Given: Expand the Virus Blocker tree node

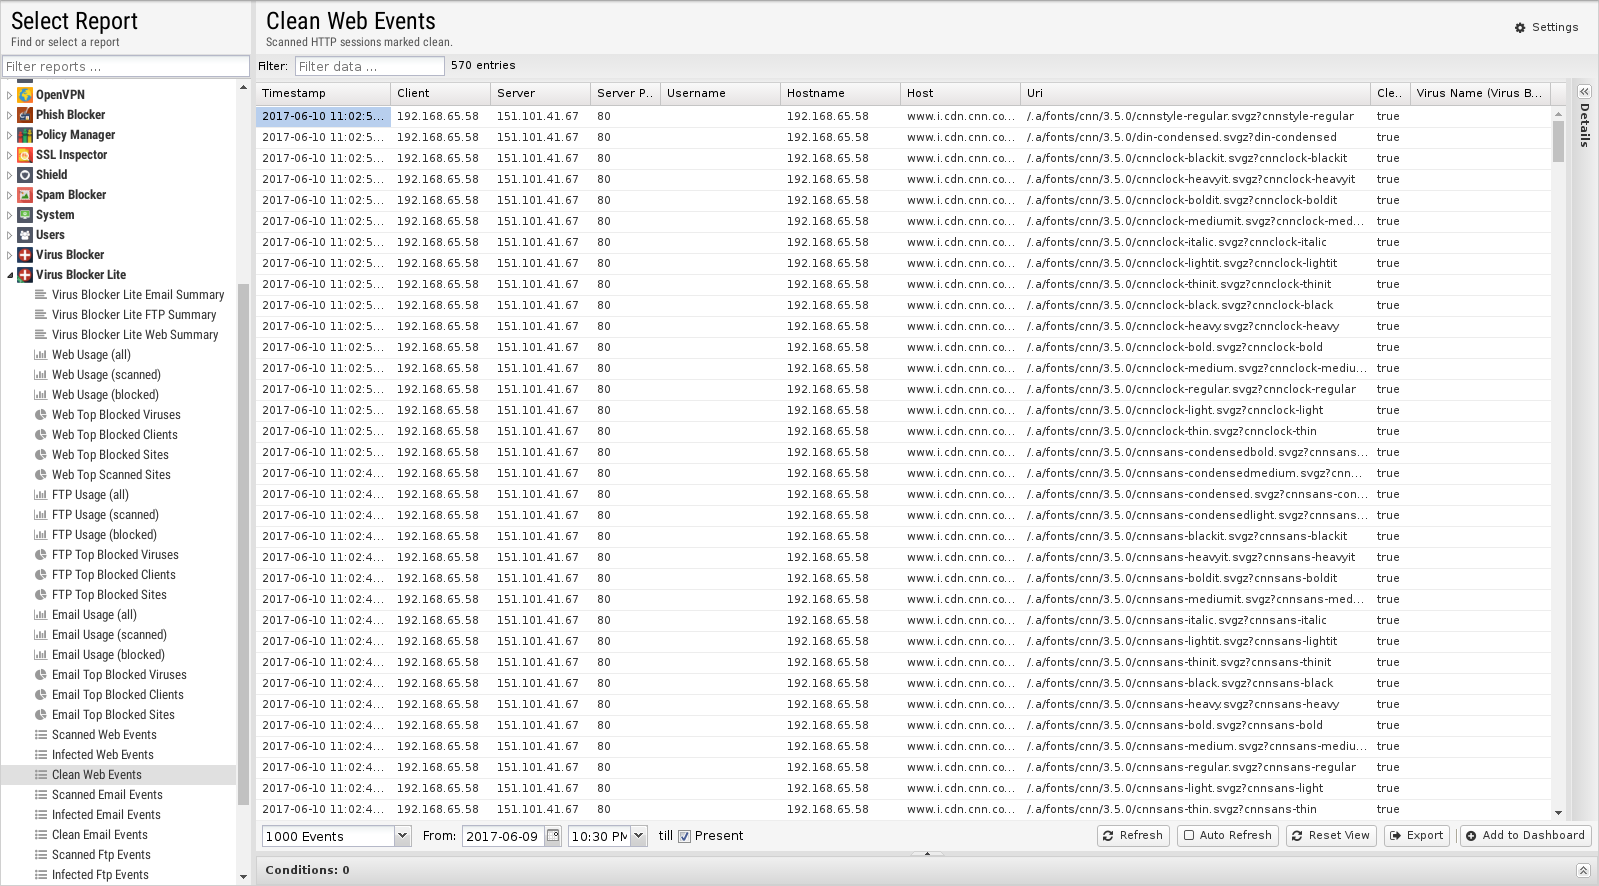Looking at the screenshot, I should (x=10, y=255).
